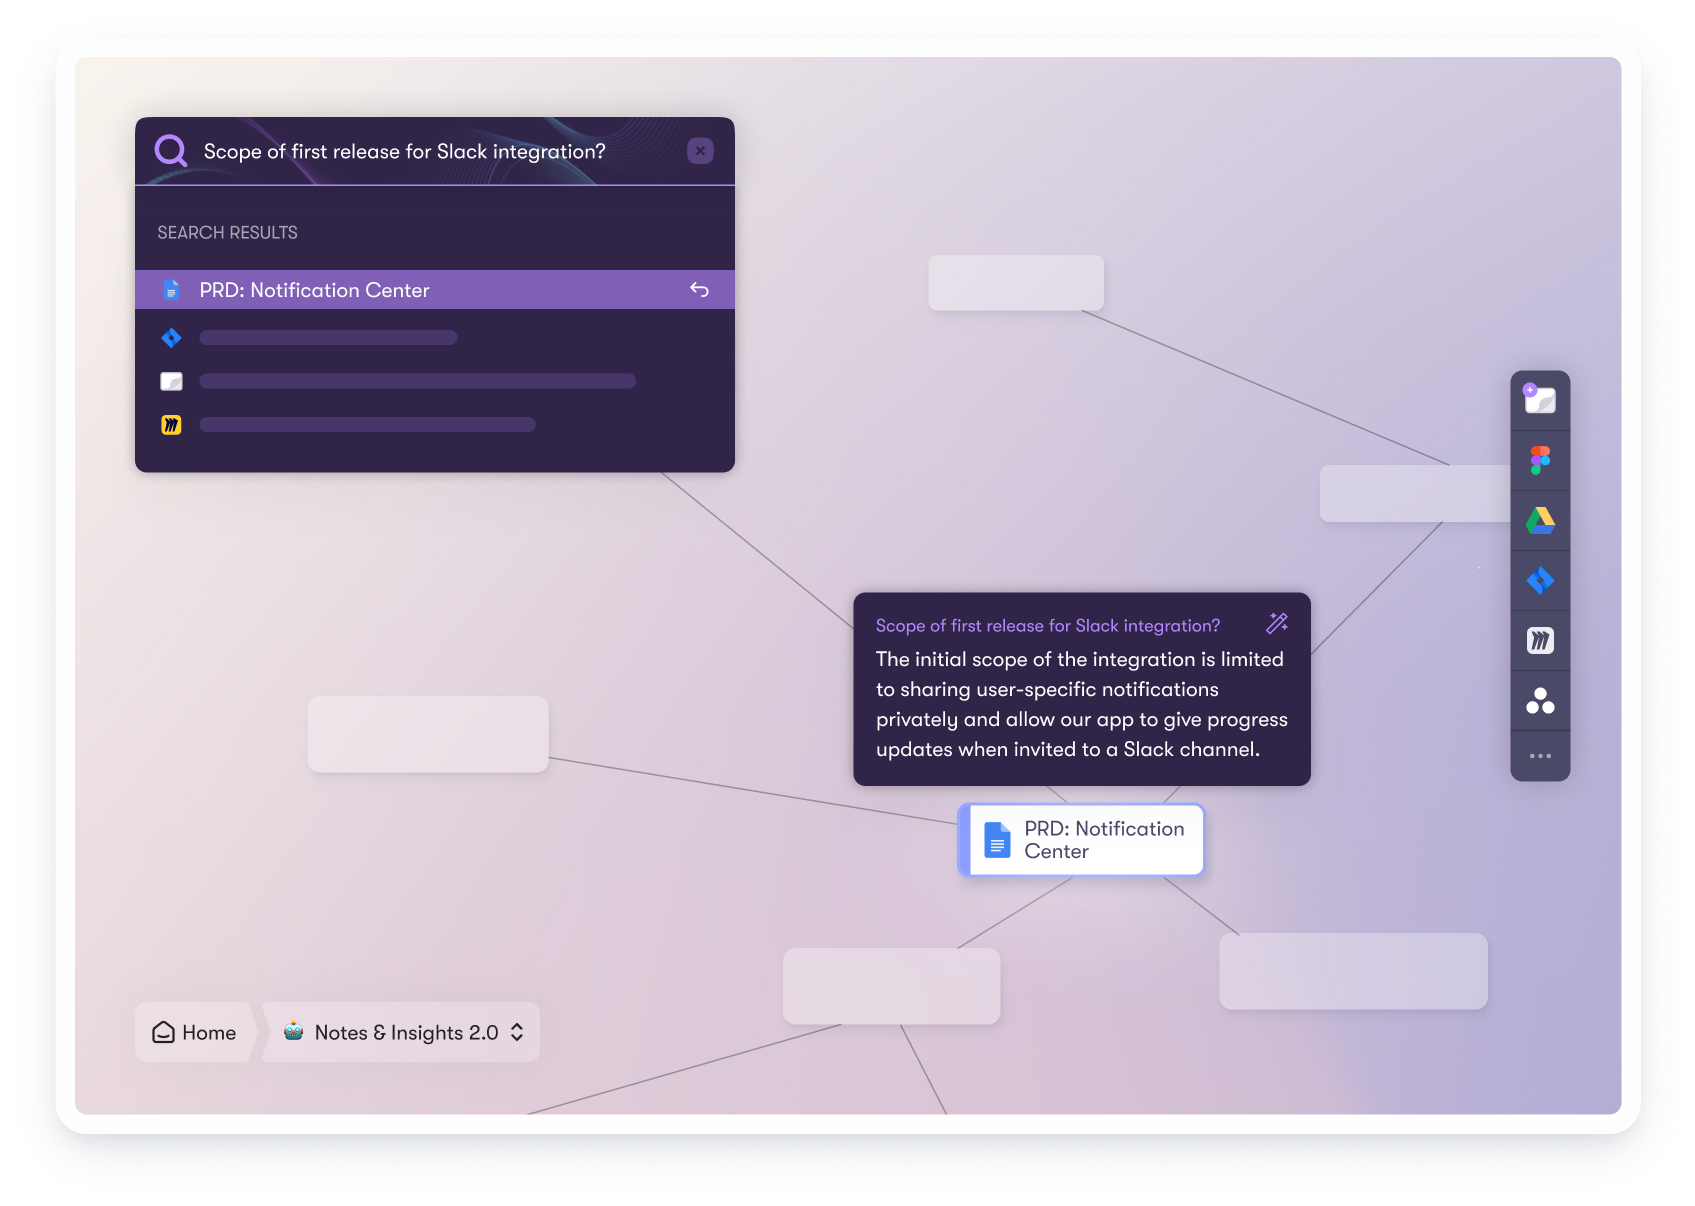
Task: Select the PRD: Notification Center search result
Action: click(x=435, y=290)
